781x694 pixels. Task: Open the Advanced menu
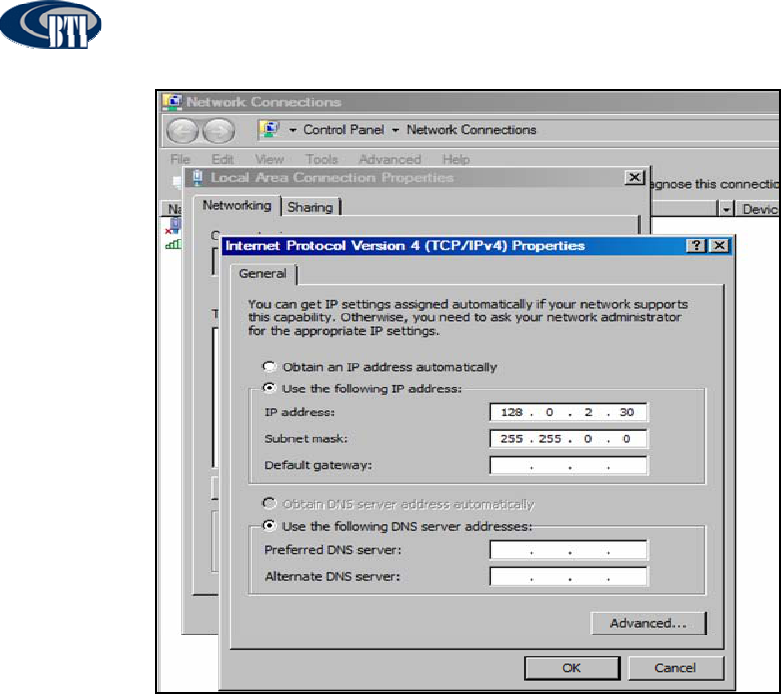click(x=390, y=159)
